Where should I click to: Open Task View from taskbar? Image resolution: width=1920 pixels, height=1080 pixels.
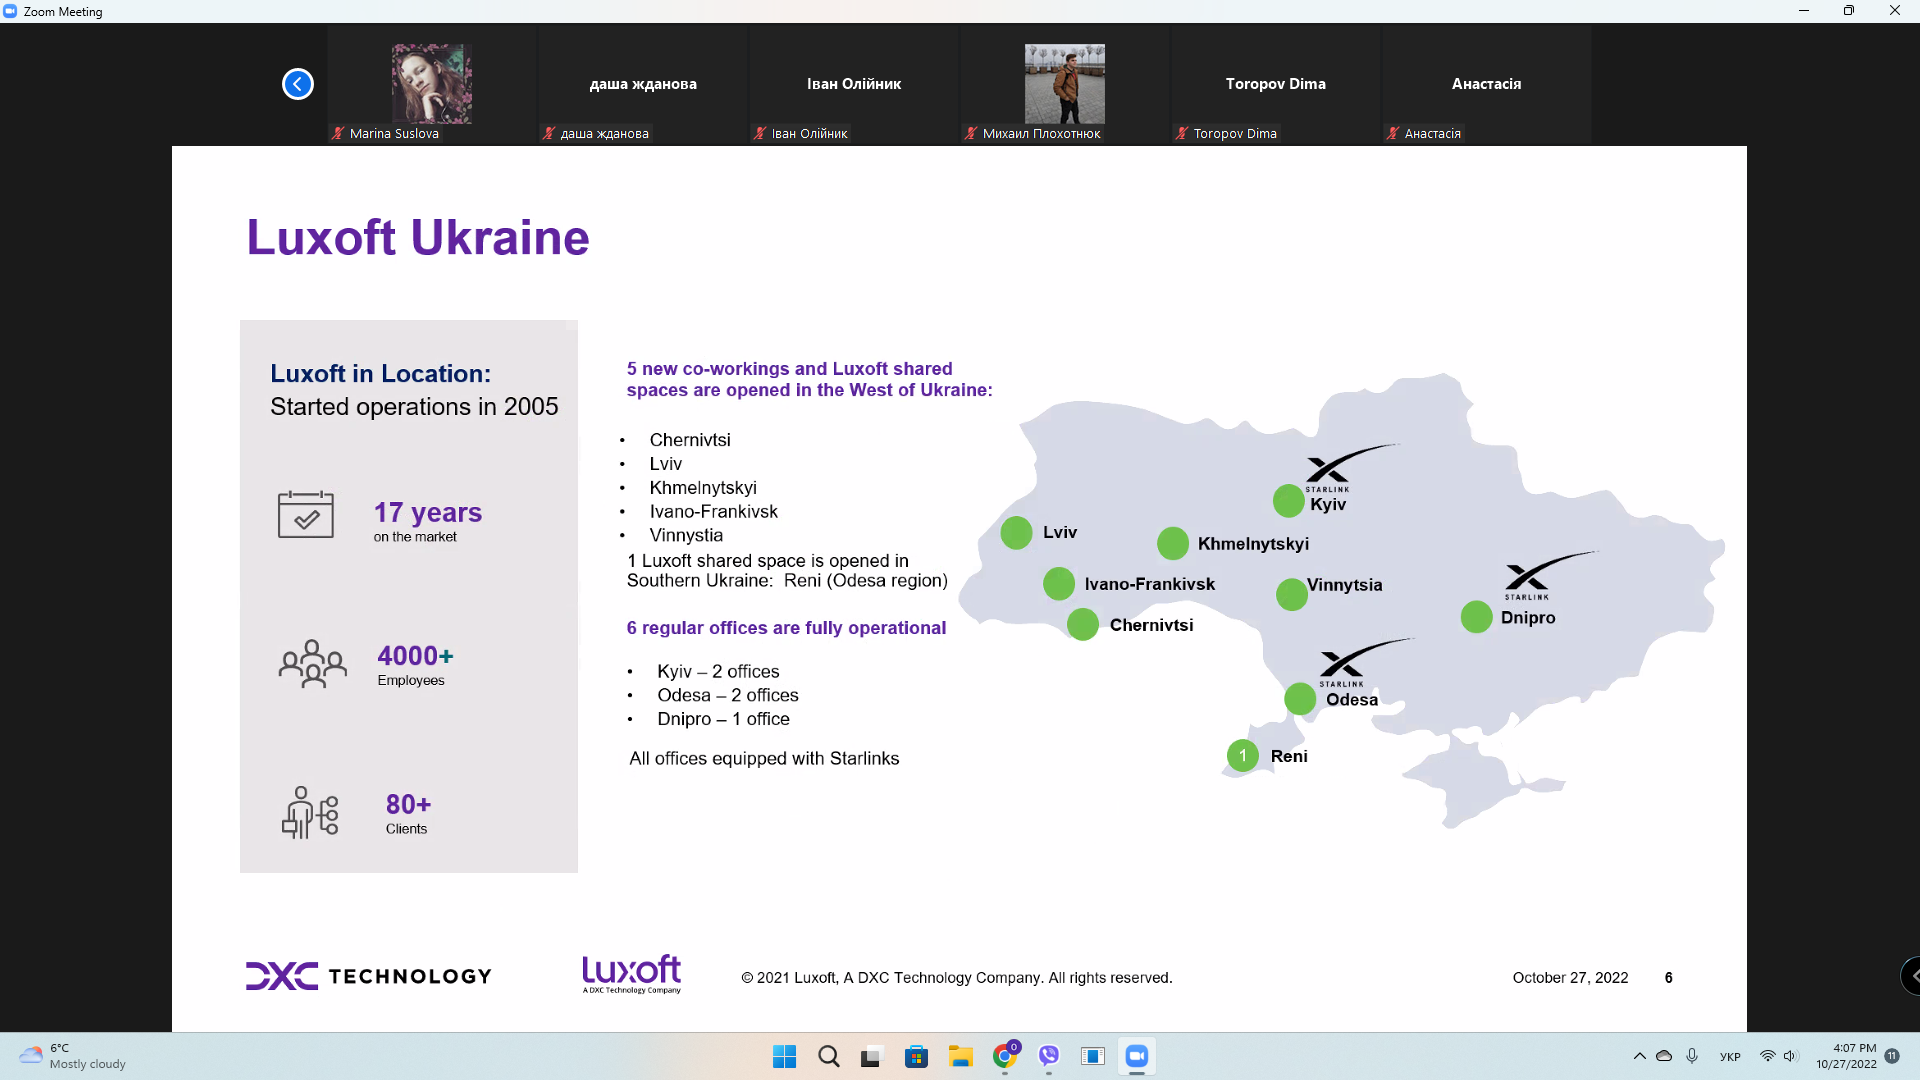[873, 1056]
